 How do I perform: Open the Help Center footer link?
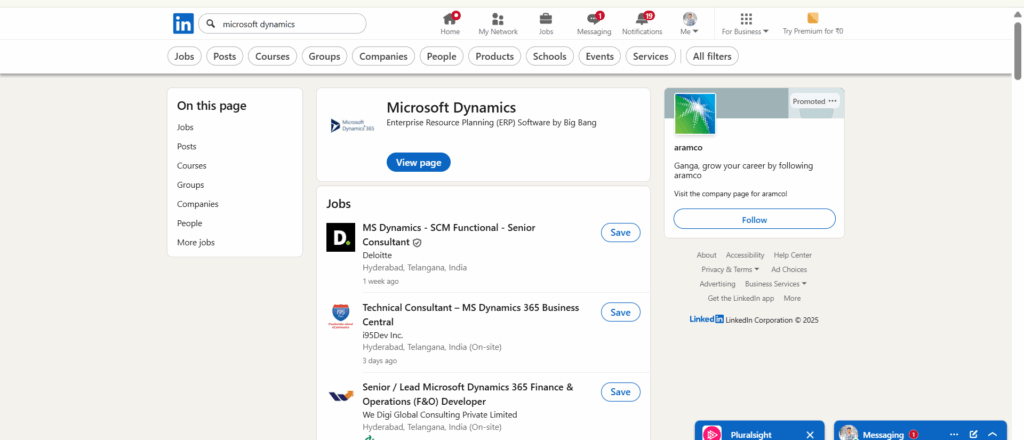[793, 255]
